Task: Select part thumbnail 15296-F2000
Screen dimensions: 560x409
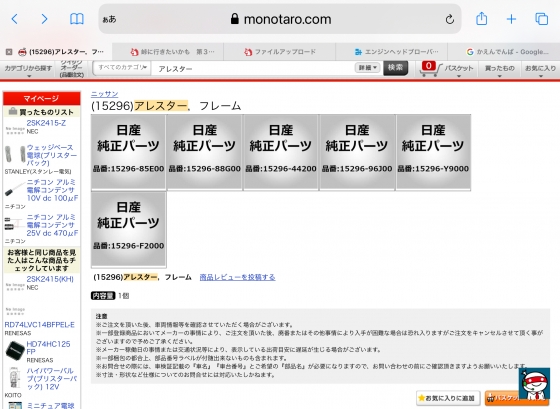Action: 129,229
